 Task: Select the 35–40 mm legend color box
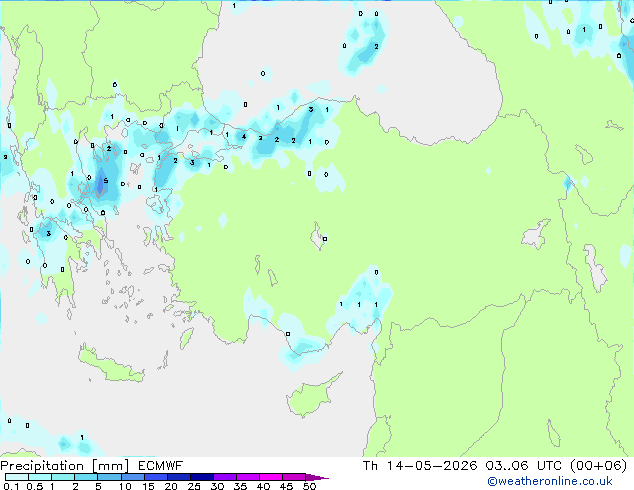pos(247,477)
